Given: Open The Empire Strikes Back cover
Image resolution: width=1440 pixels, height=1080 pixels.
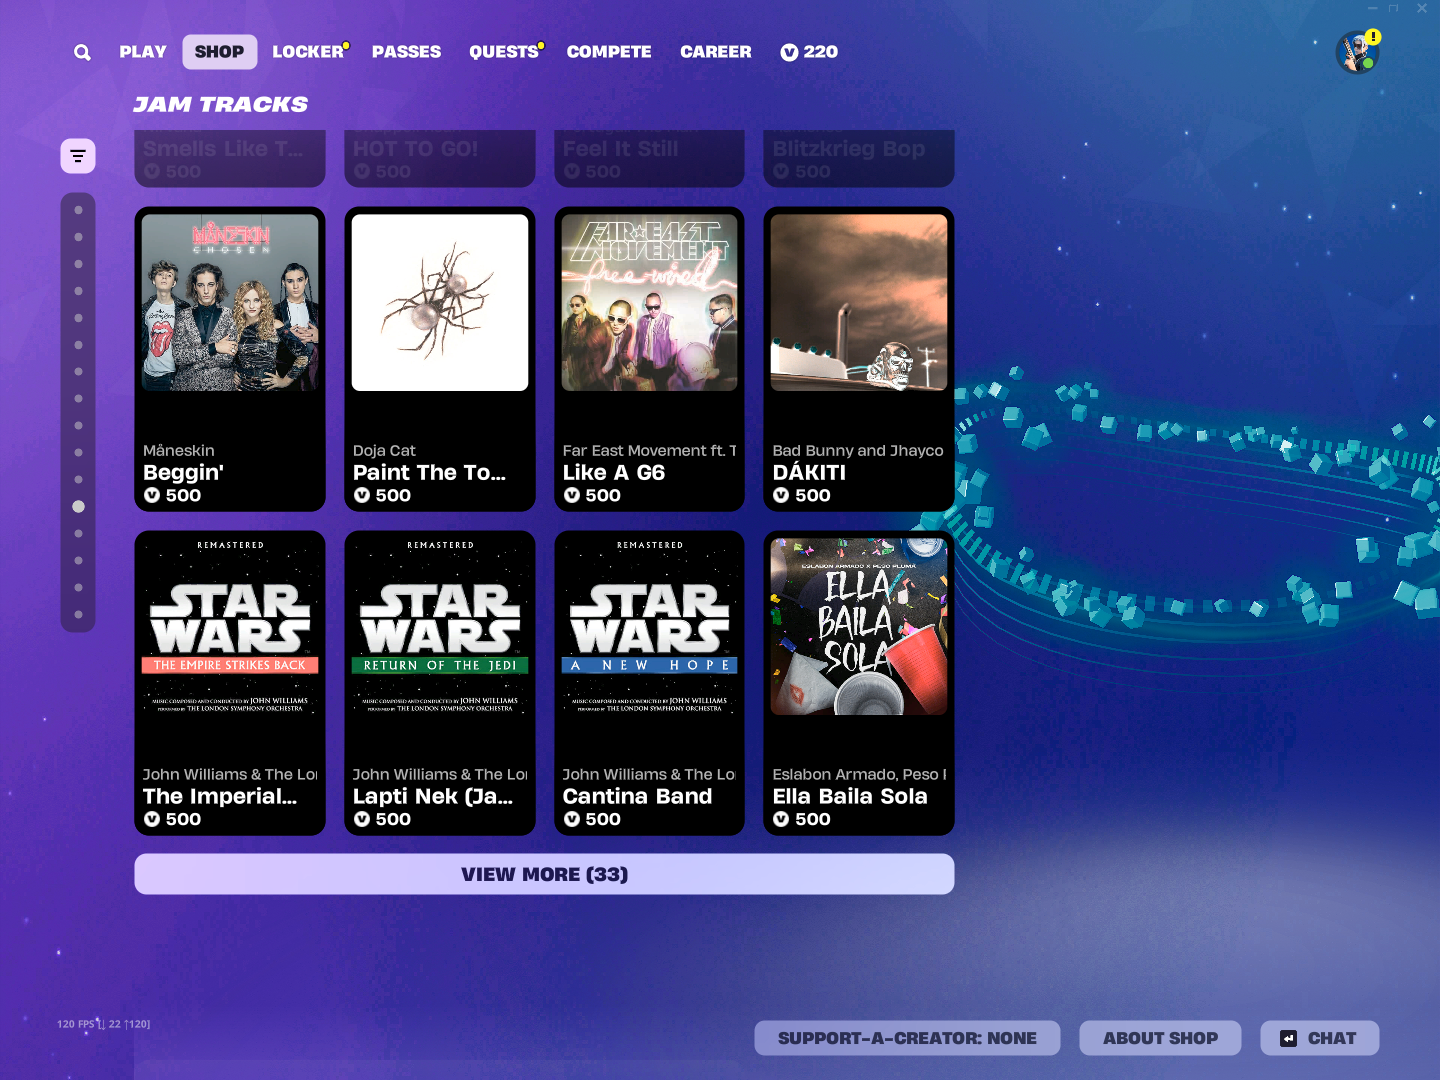Looking at the screenshot, I should click(x=230, y=627).
